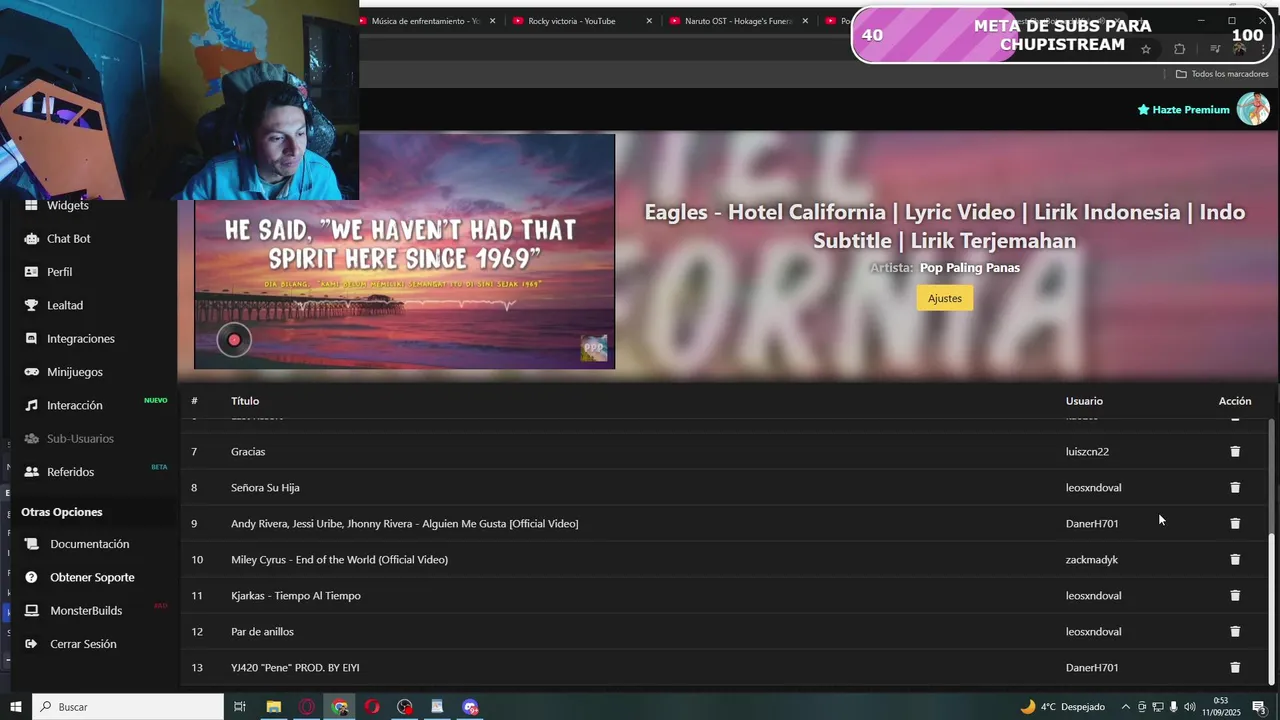Click the Ajustes button
This screenshot has height=720, width=1280.
(945, 298)
